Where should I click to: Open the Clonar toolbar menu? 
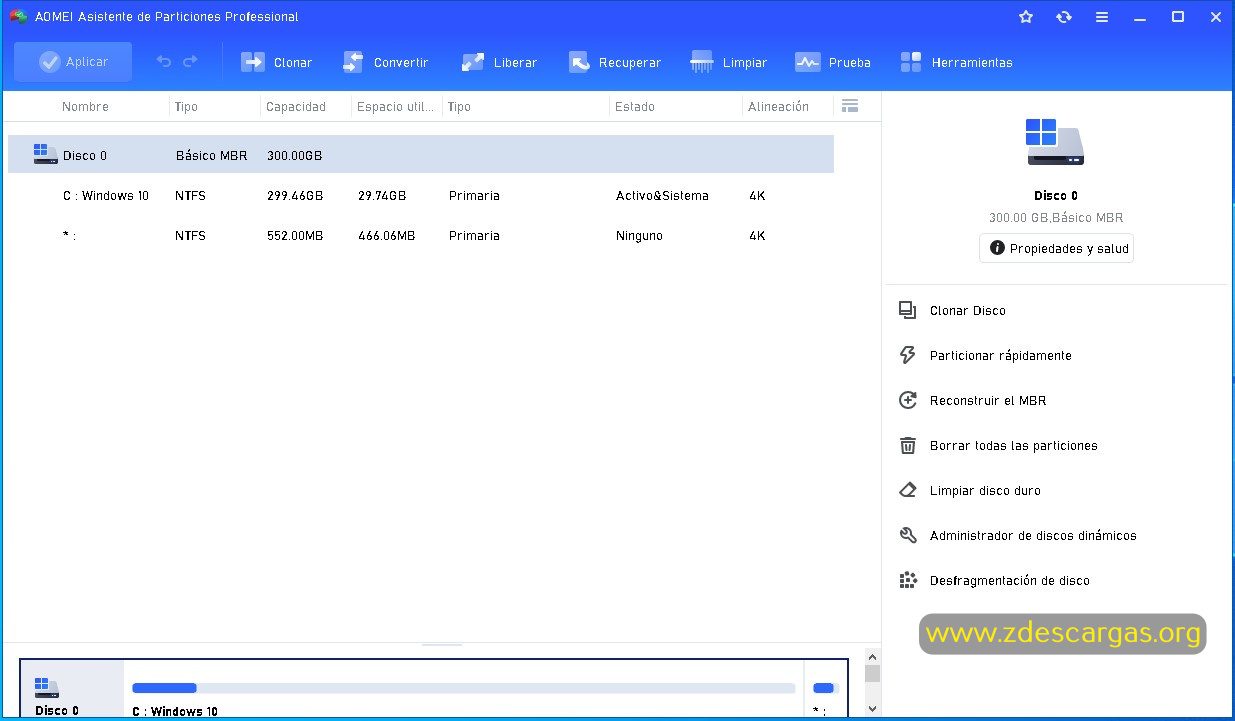[x=277, y=62]
